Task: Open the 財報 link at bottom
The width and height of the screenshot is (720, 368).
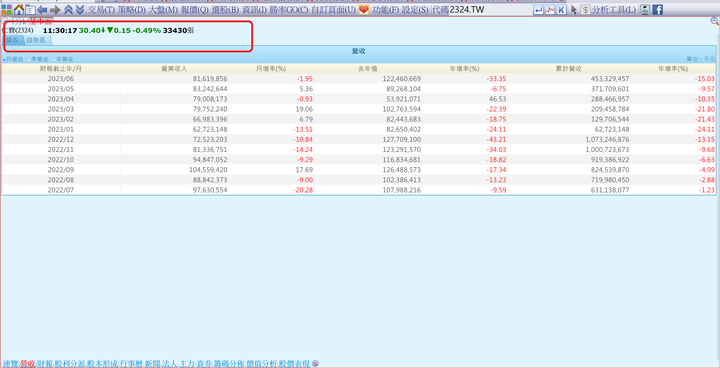Action: (x=45, y=363)
